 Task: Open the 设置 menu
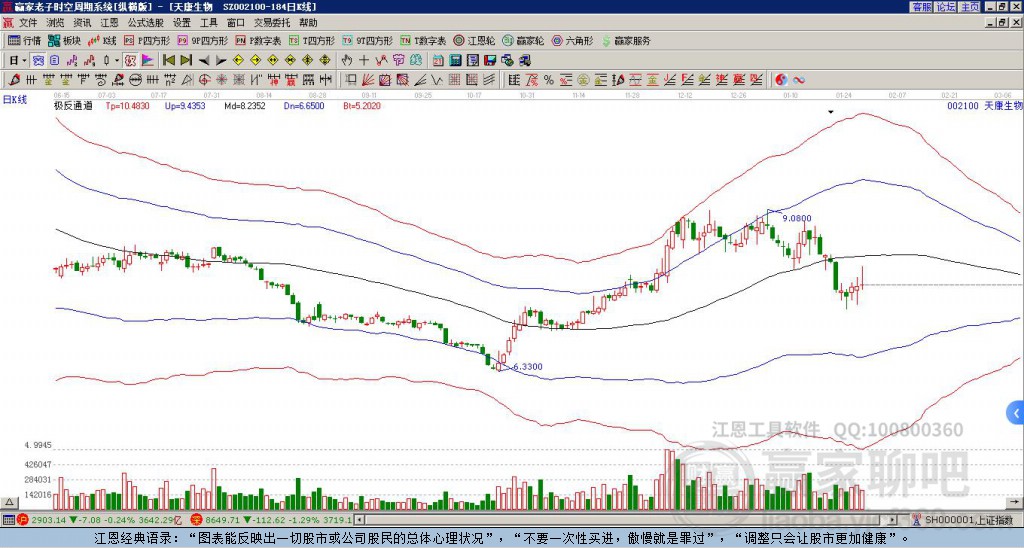(182, 23)
